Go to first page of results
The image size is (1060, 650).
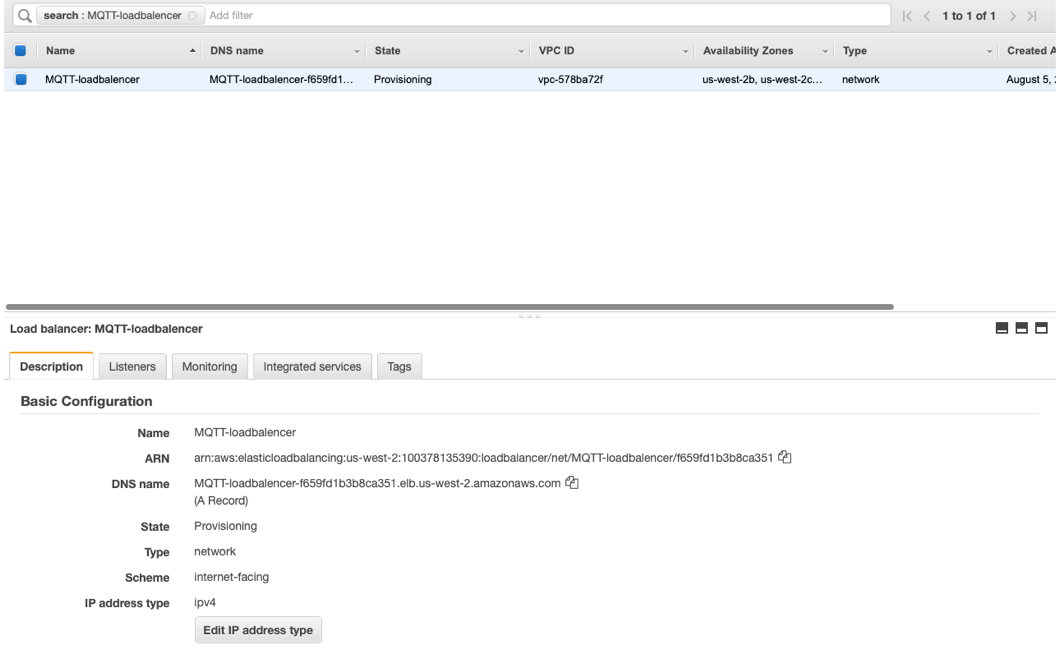click(x=907, y=16)
